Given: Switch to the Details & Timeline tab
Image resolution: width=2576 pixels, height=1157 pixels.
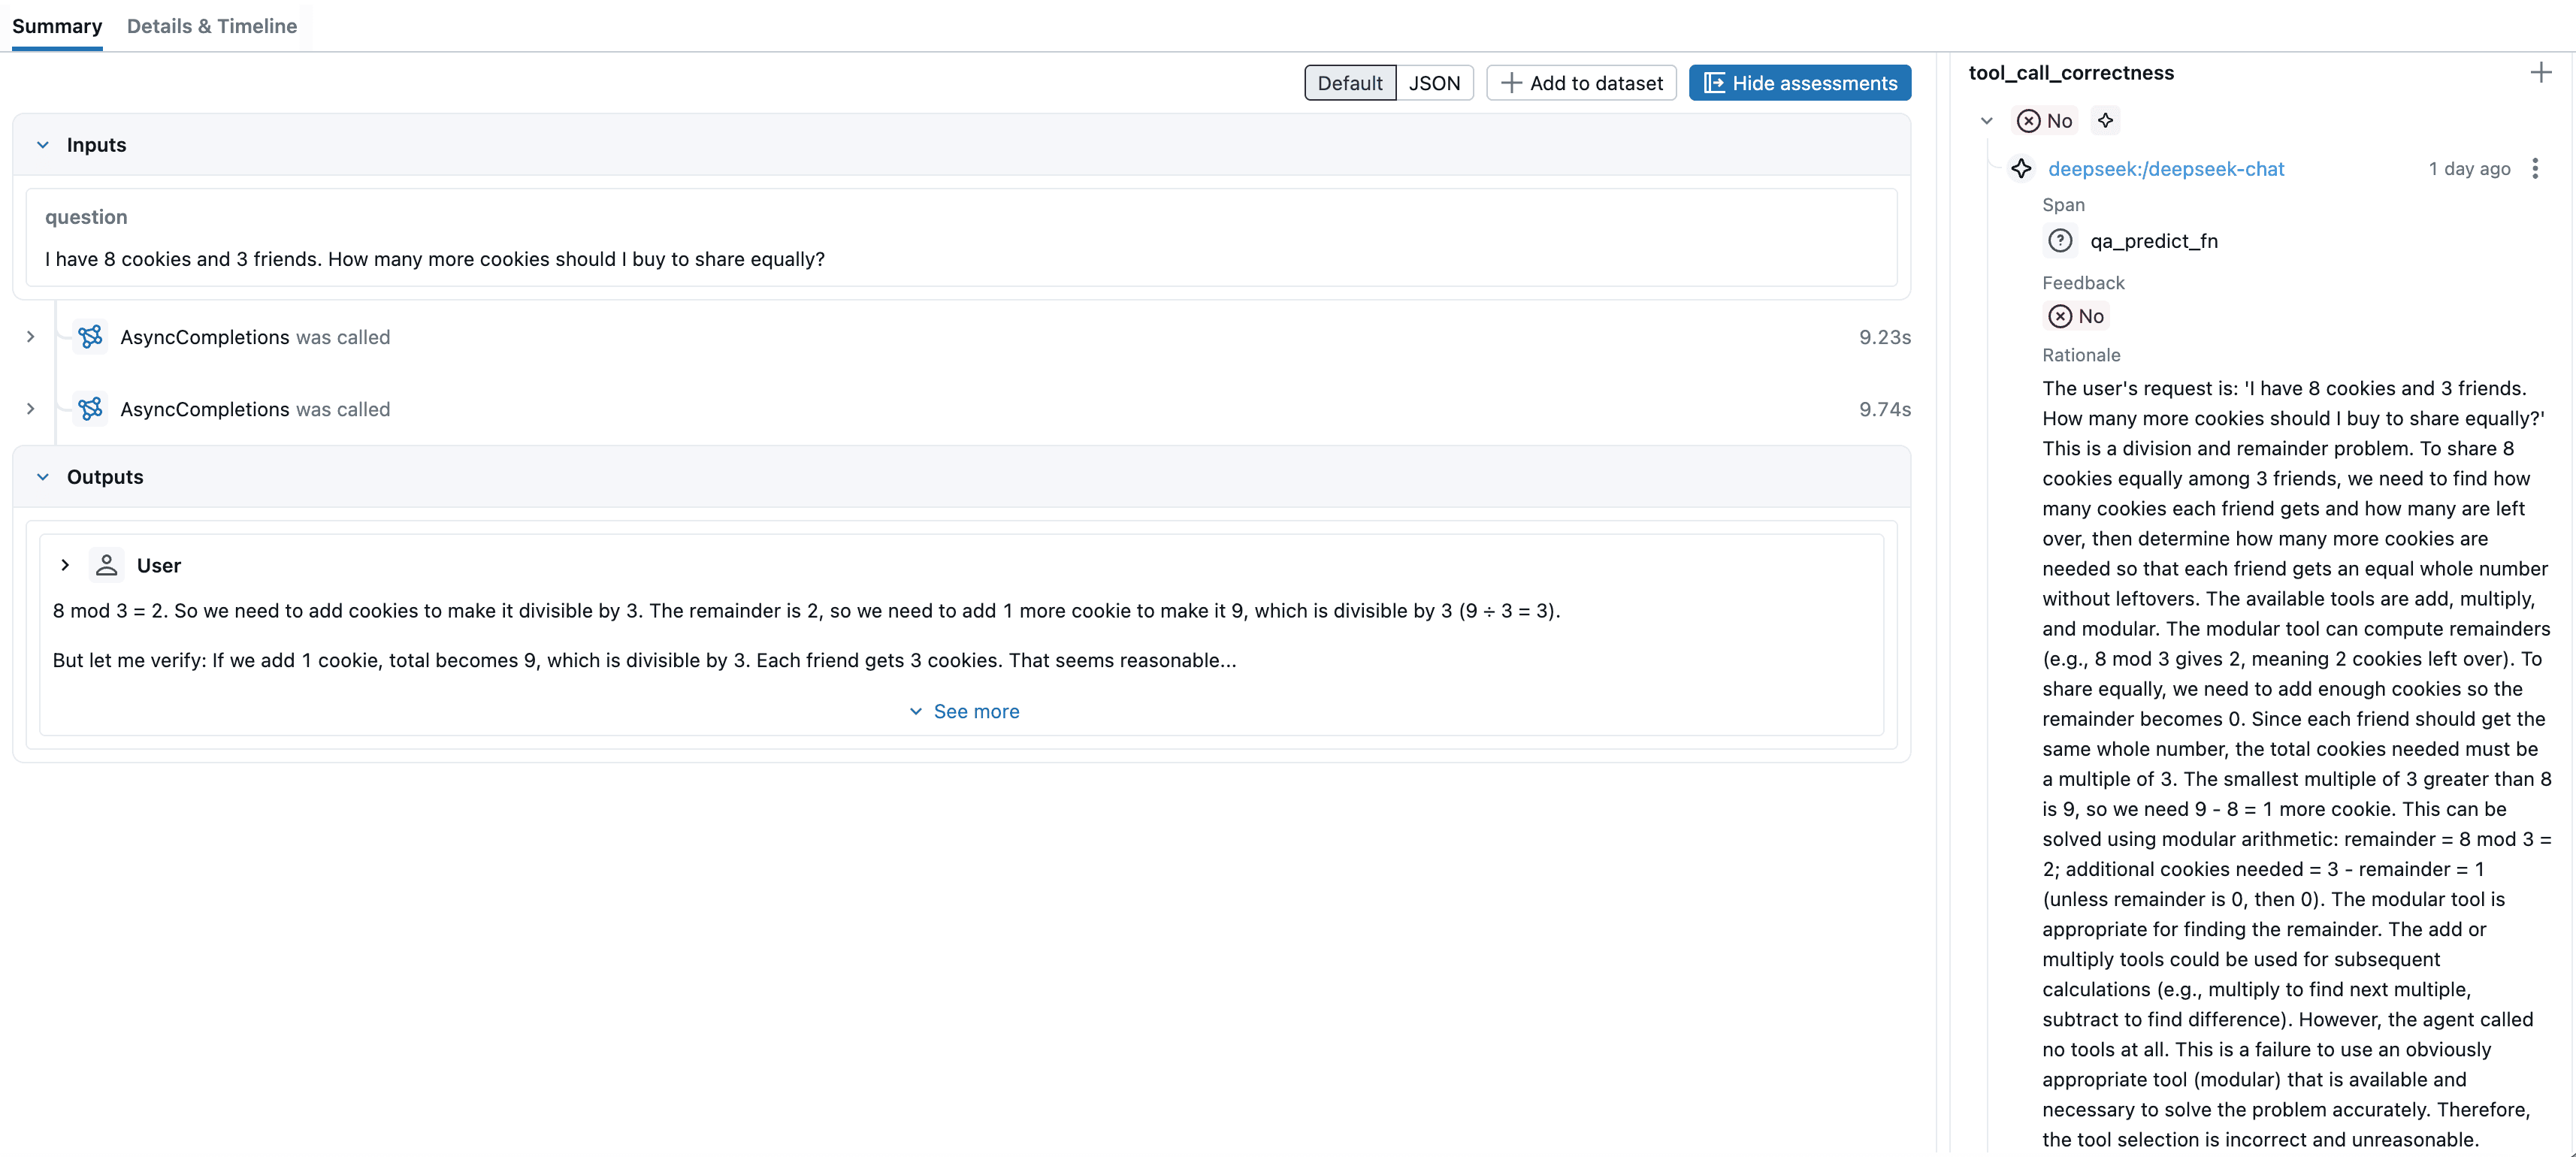Looking at the screenshot, I should pyautogui.click(x=212, y=26).
